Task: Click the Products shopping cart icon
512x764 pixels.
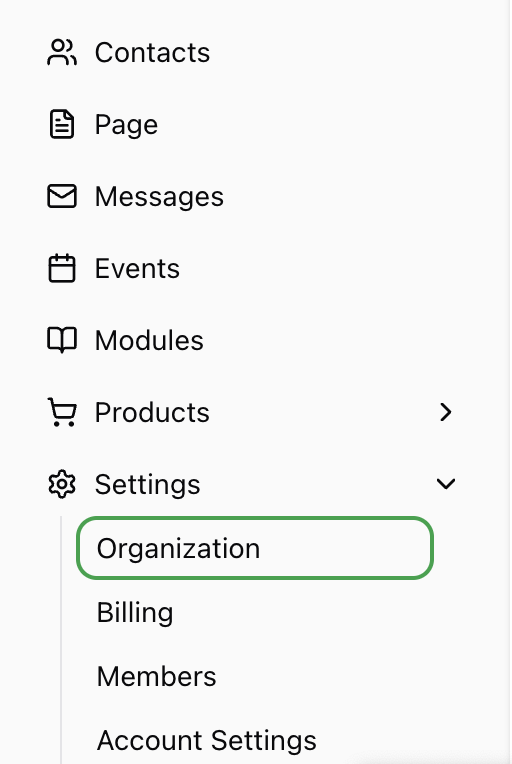Action: (x=62, y=412)
